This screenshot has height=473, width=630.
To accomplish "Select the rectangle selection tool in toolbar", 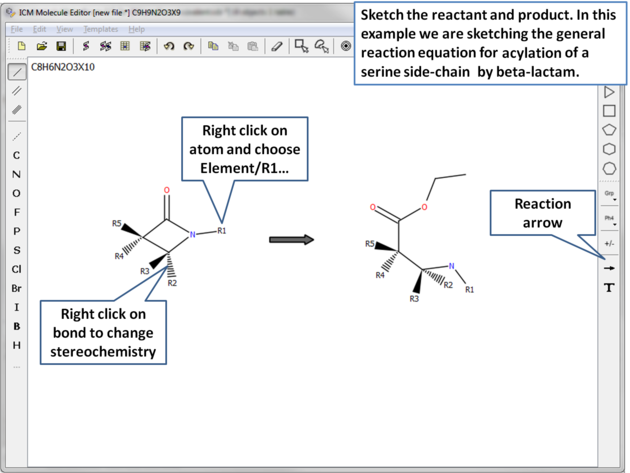I will pos(301,46).
